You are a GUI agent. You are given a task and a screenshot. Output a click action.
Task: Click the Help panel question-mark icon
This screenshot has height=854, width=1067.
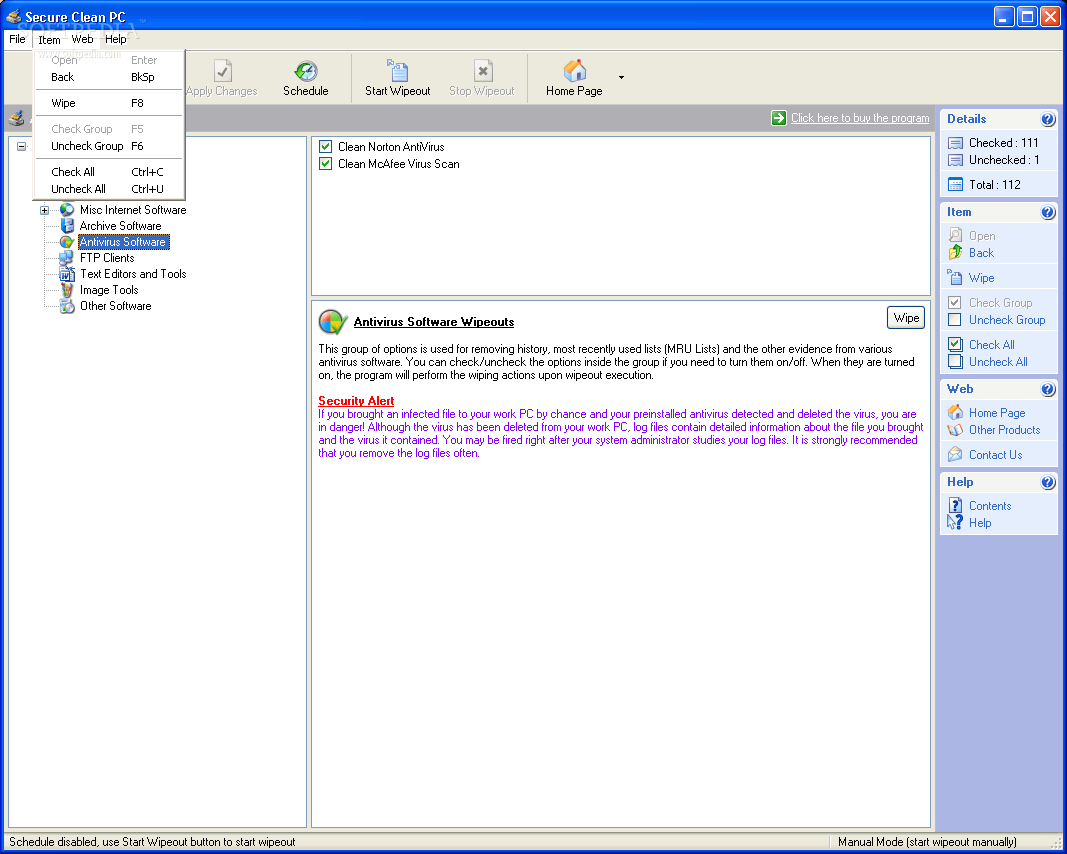click(1048, 482)
